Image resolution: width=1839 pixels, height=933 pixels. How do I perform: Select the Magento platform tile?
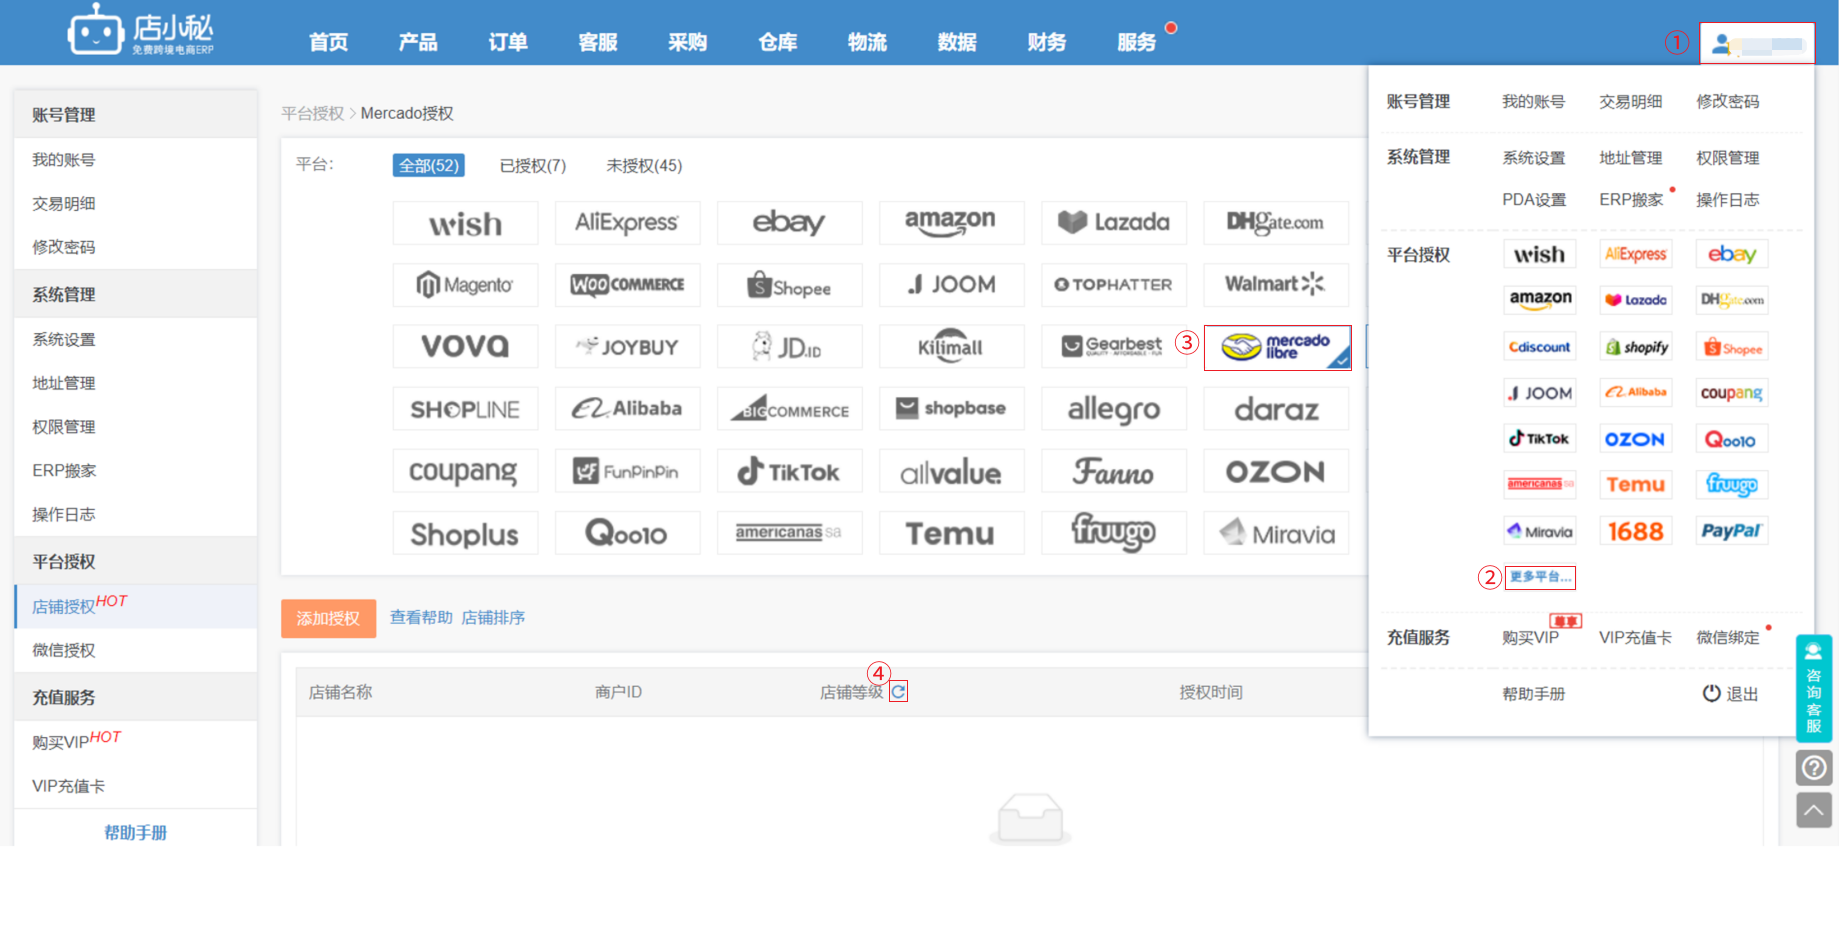coord(466,285)
